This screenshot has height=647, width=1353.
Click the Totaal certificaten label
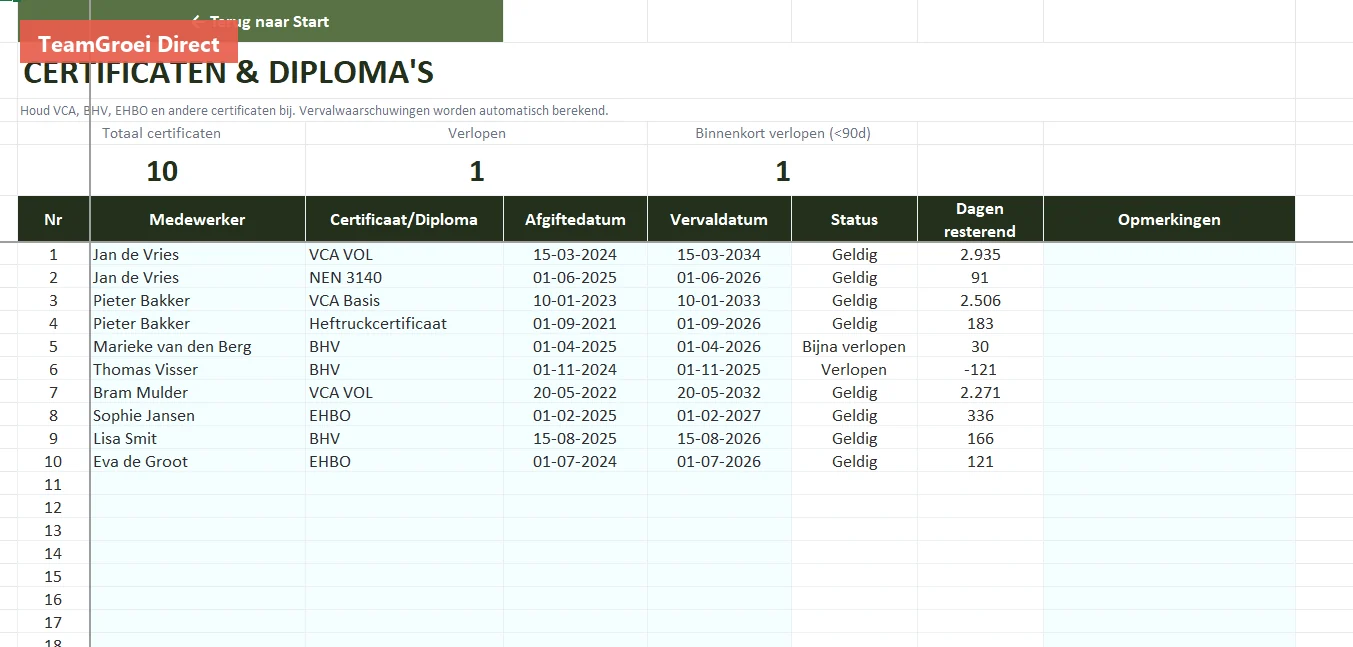coord(161,133)
